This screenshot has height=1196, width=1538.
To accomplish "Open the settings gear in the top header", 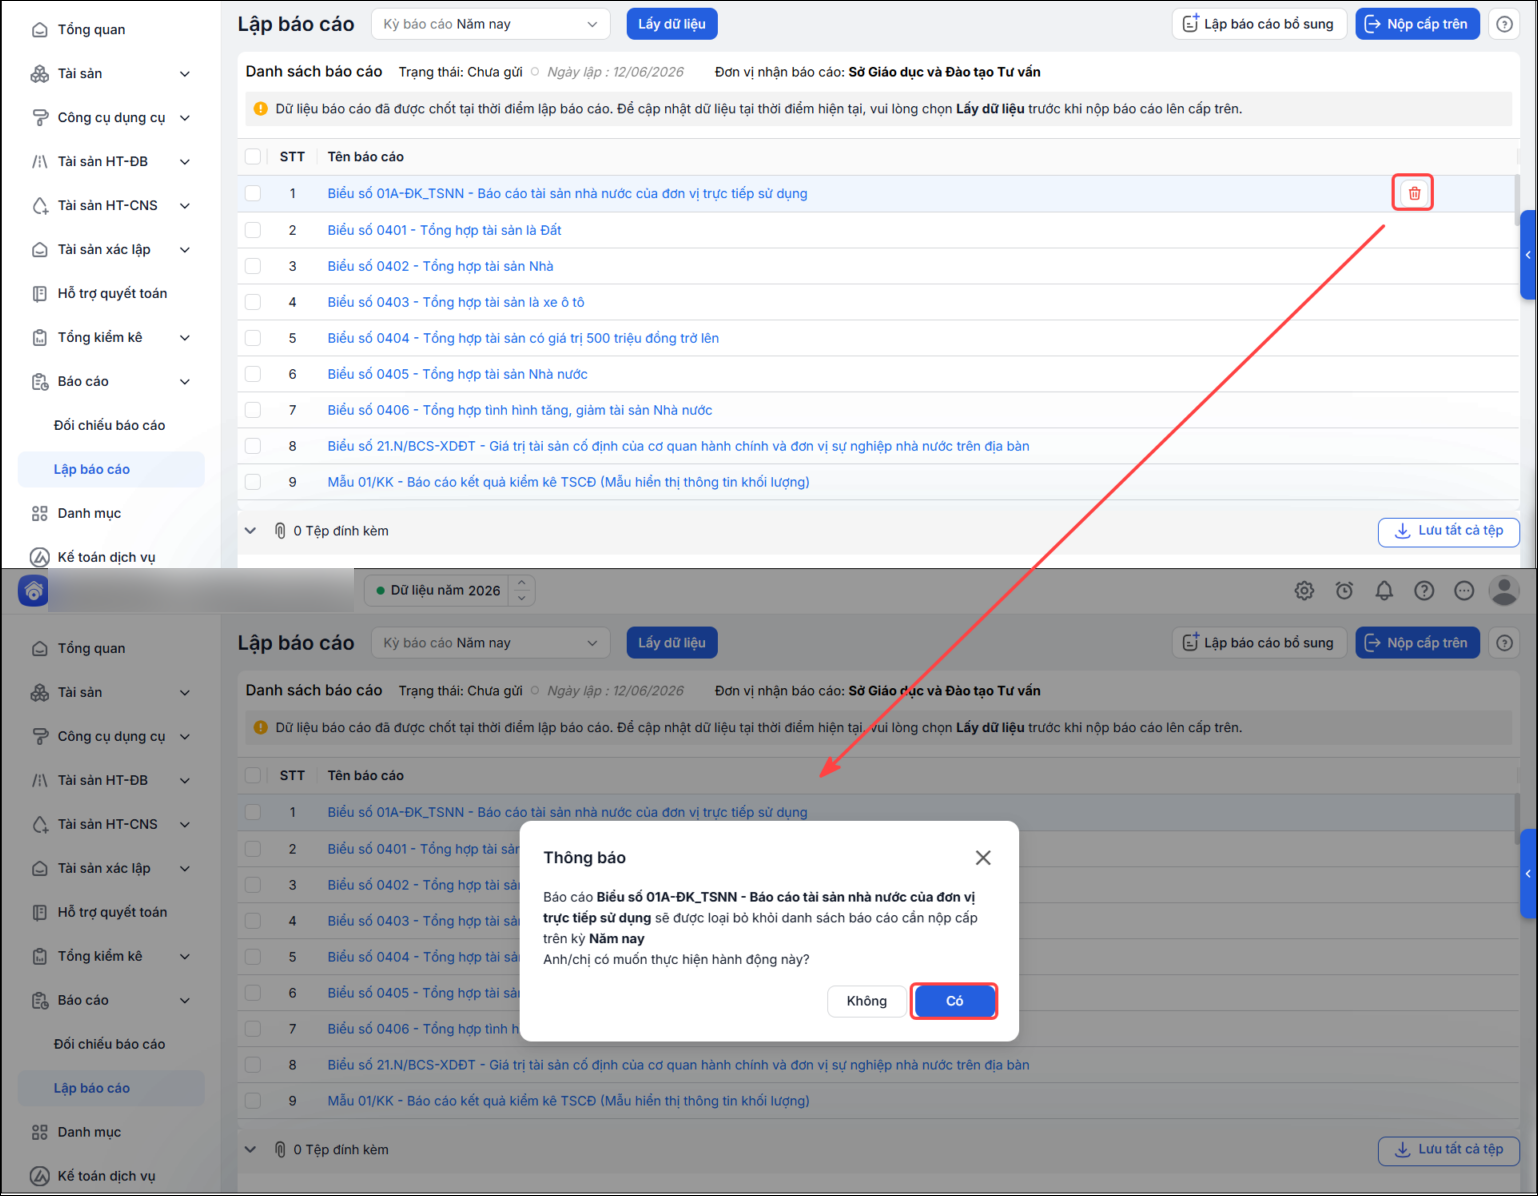I will click(x=1304, y=591).
